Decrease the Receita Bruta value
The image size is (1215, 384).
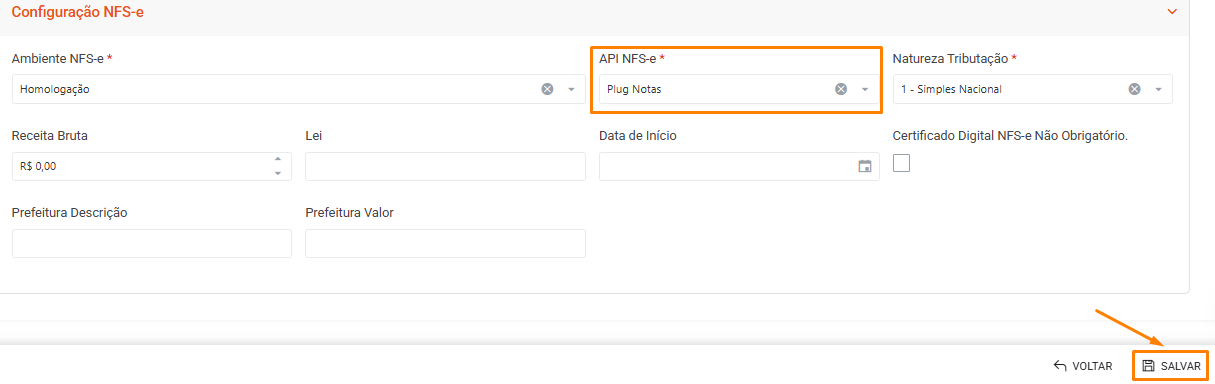tap(277, 173)
